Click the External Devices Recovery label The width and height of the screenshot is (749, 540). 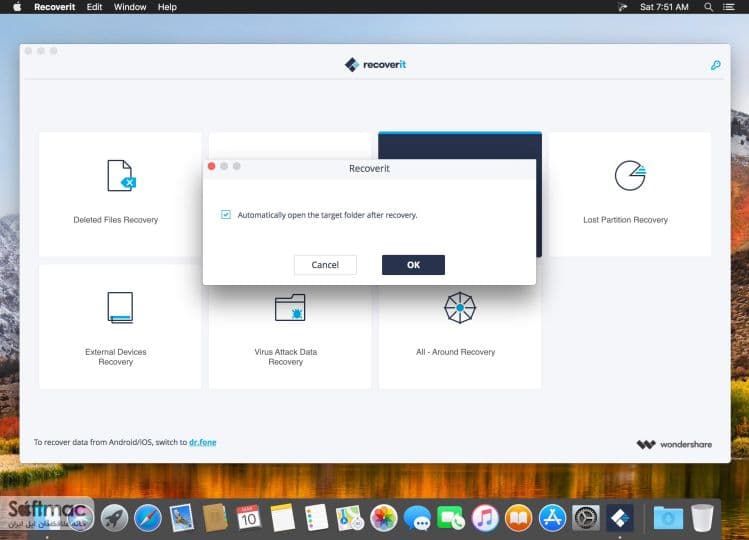(116, 357)
